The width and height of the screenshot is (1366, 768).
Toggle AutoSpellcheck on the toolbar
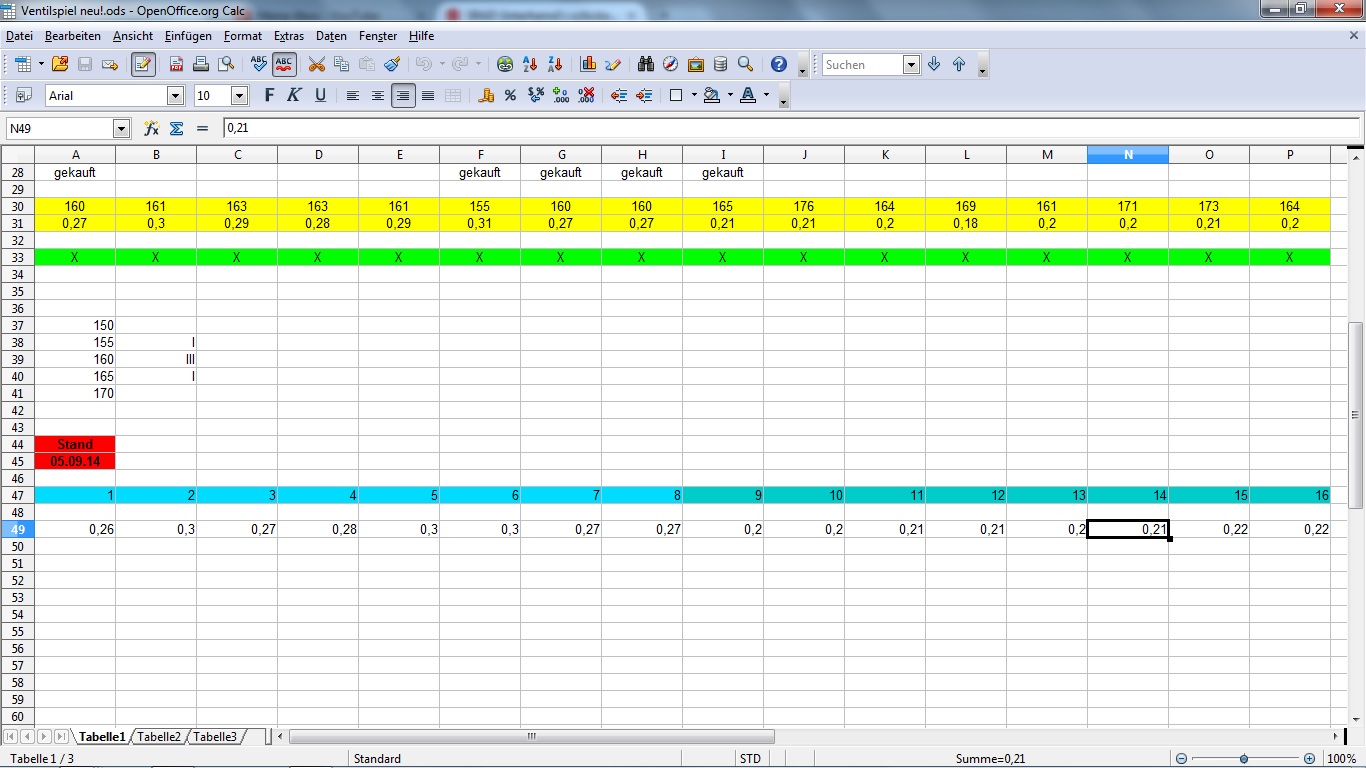(x=285, y=65)
